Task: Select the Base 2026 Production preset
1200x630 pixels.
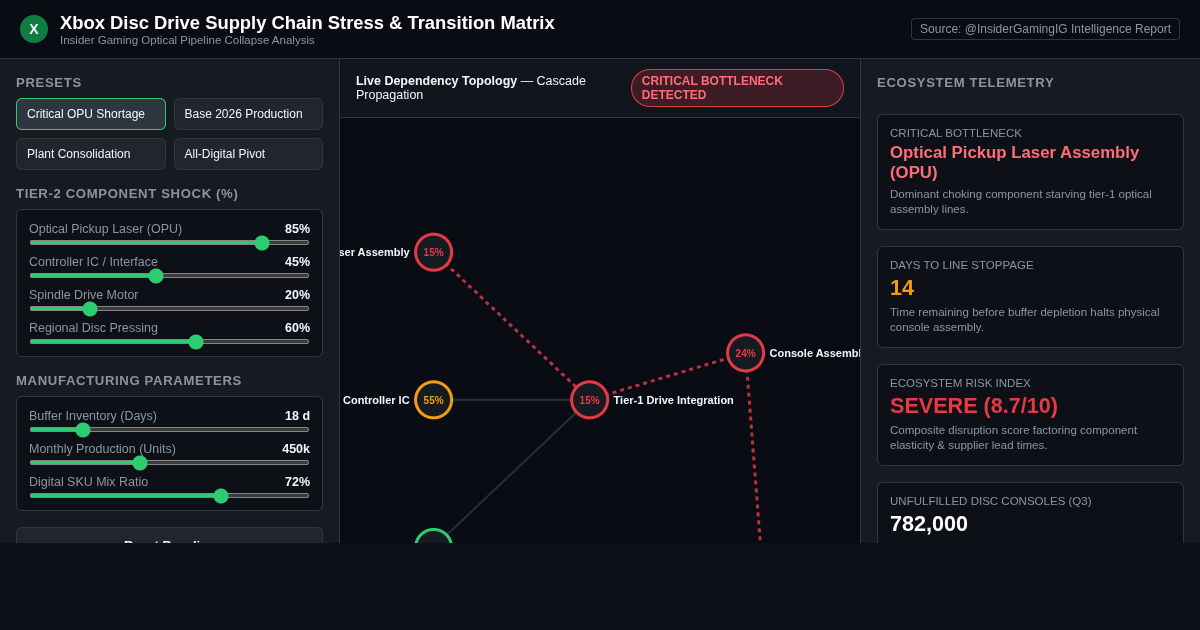Action: (x=248, y=114)
